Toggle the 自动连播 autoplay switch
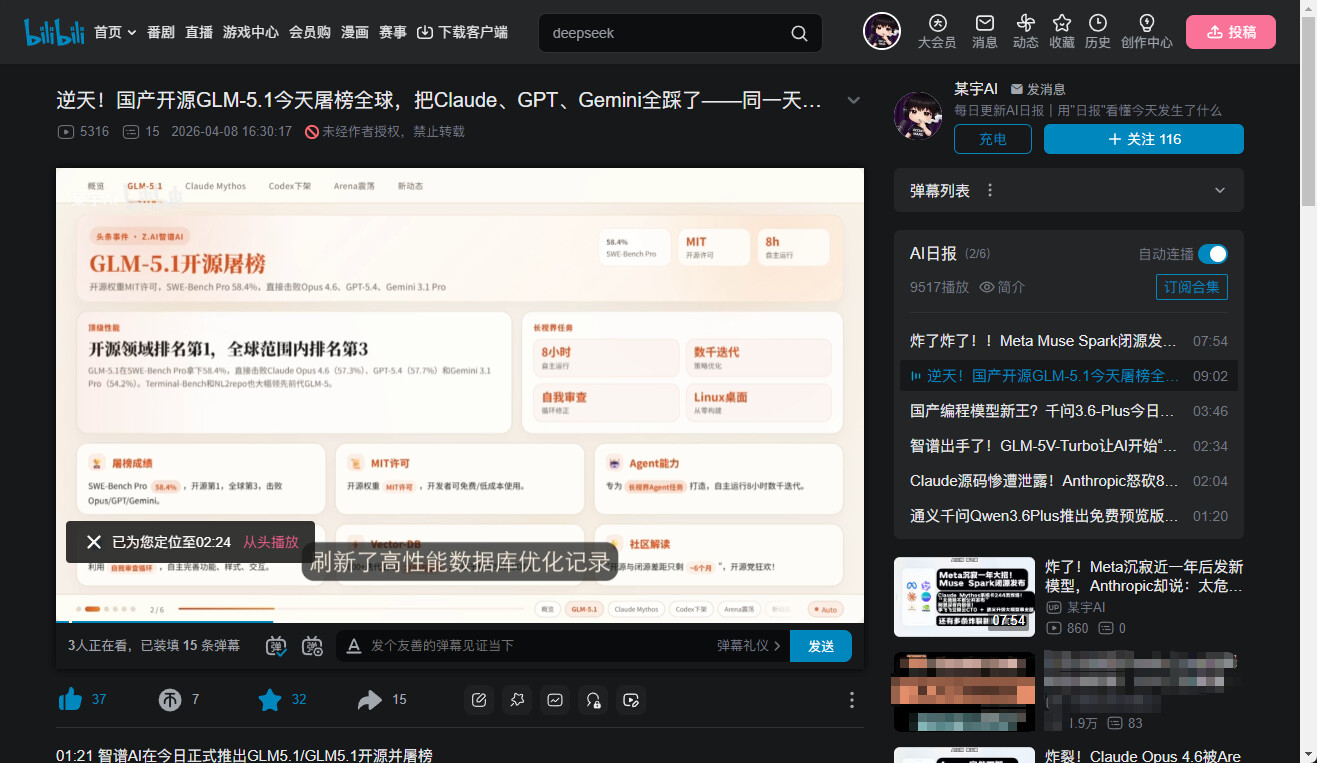This screenshot has height=763, width=1317. [x=1212, y=254]
